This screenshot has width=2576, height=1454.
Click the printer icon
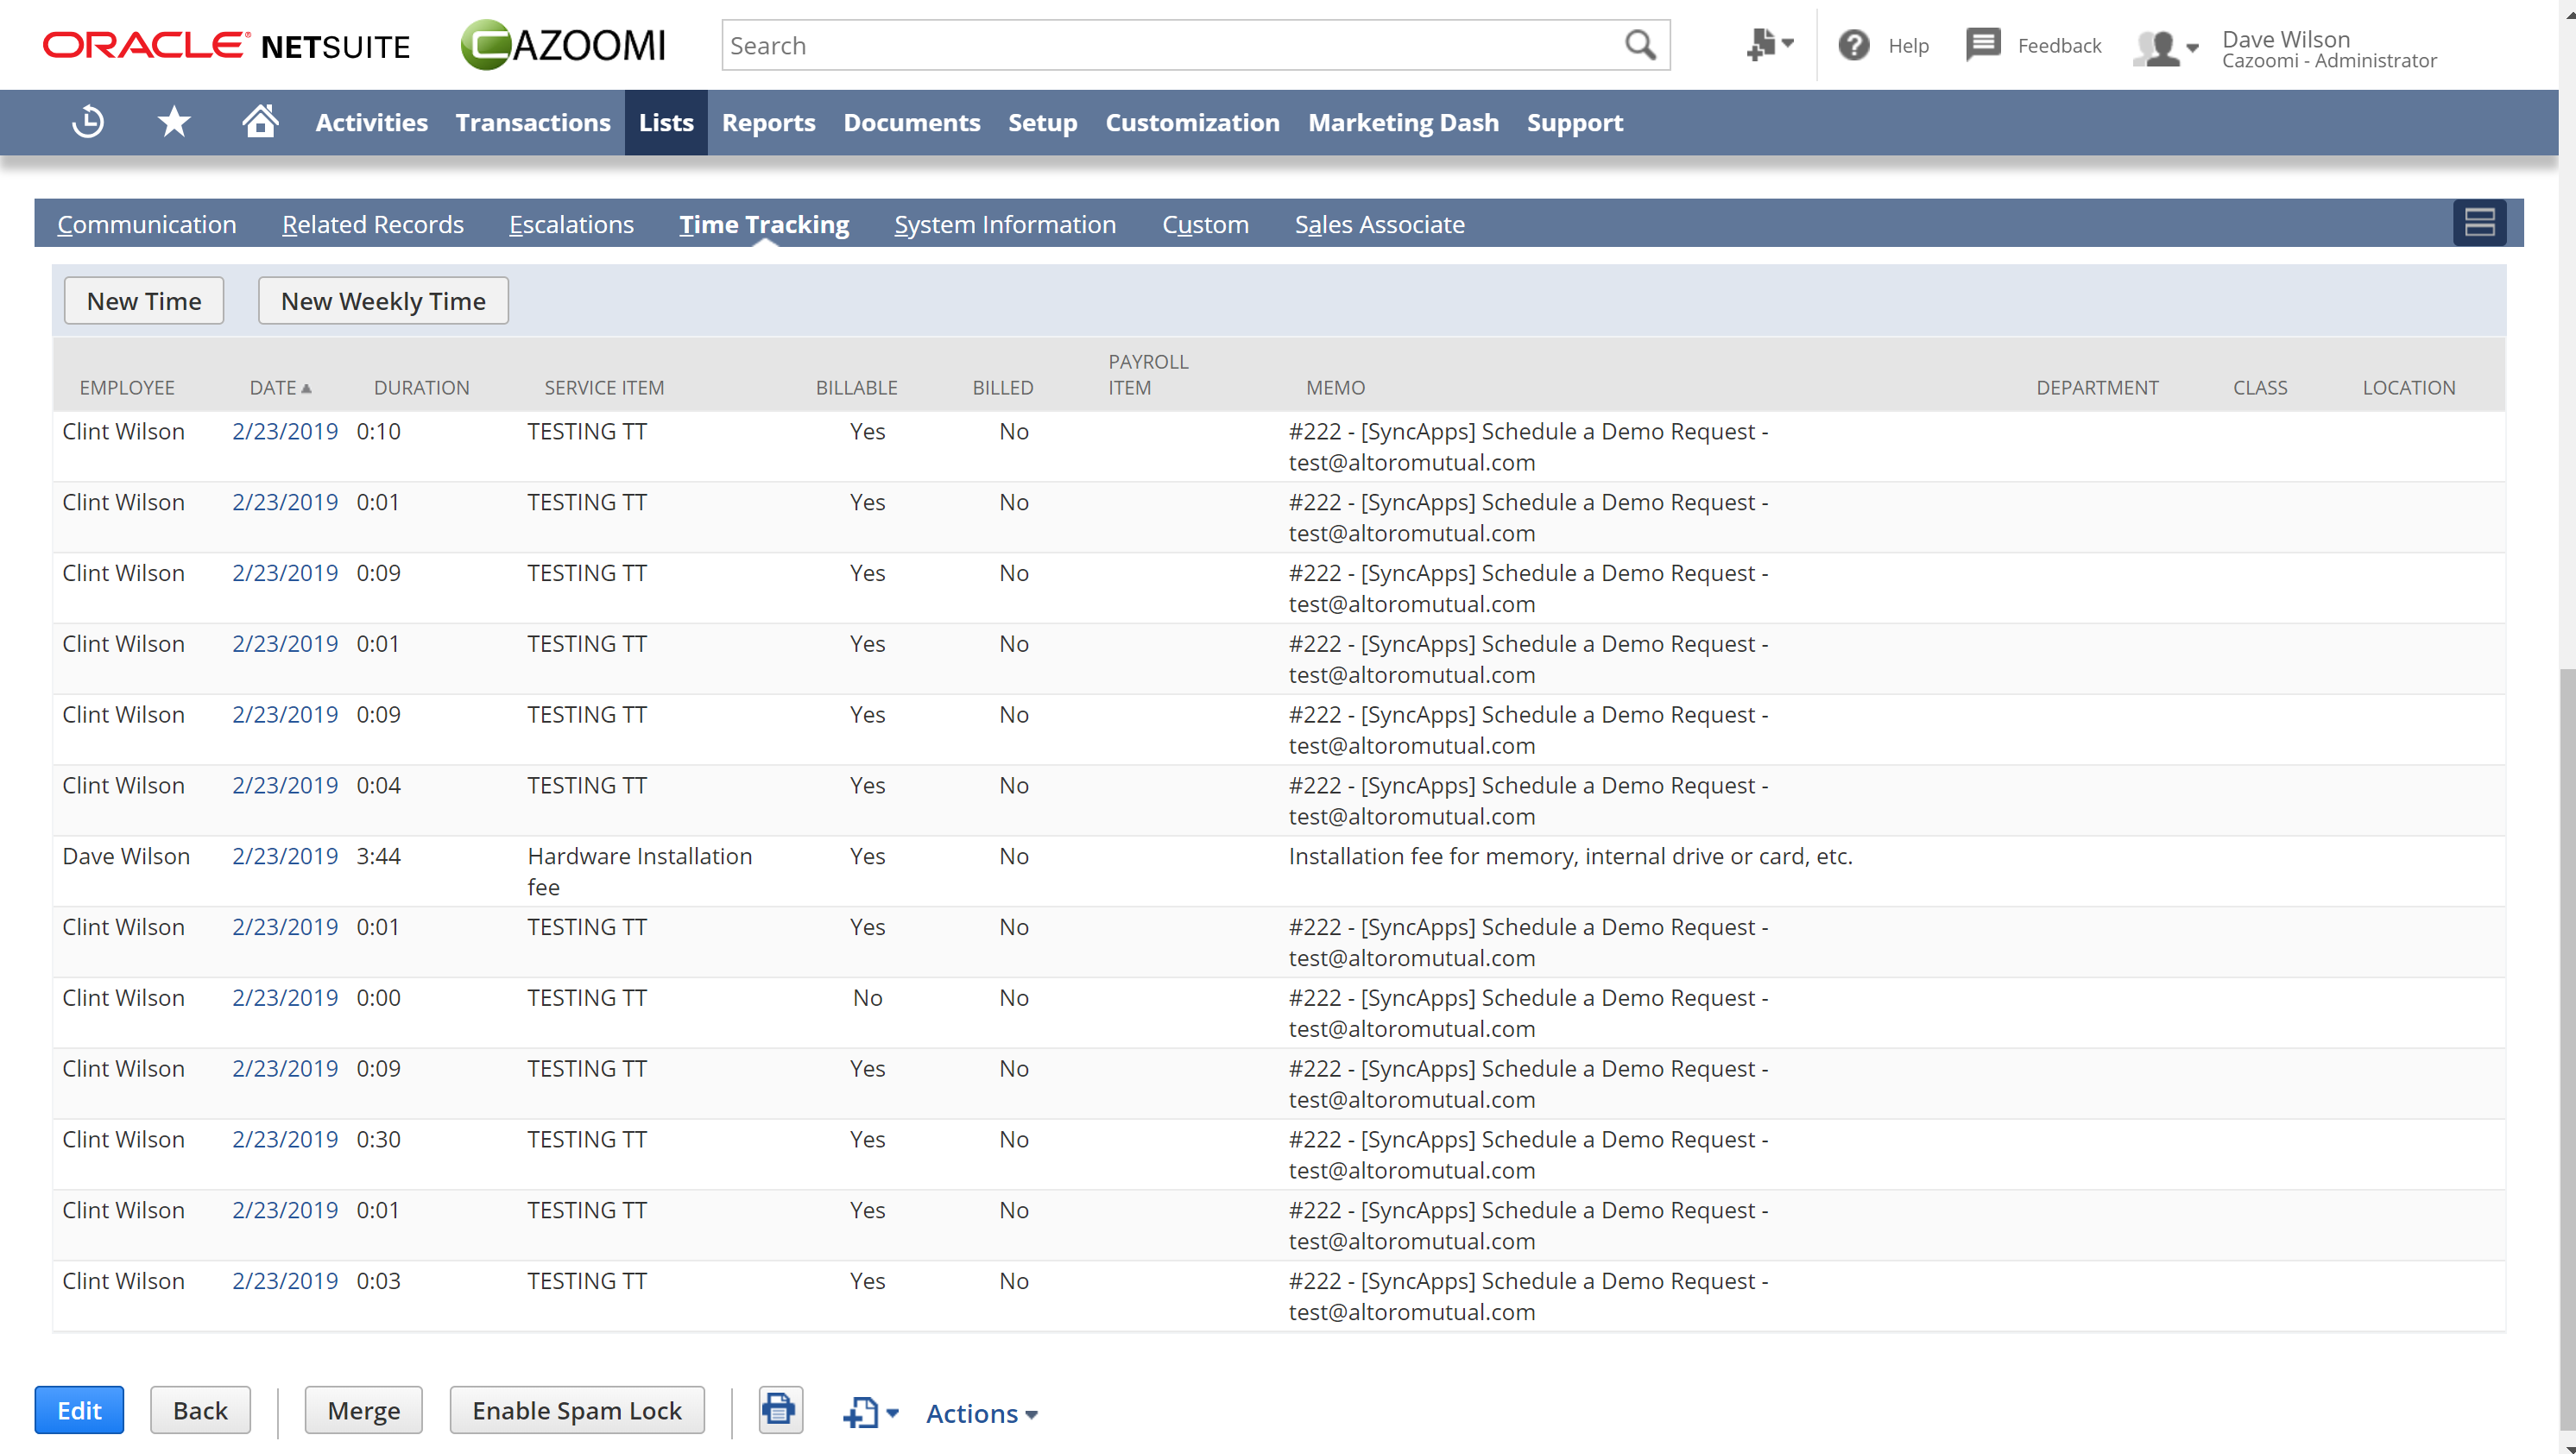(780, 1411)
